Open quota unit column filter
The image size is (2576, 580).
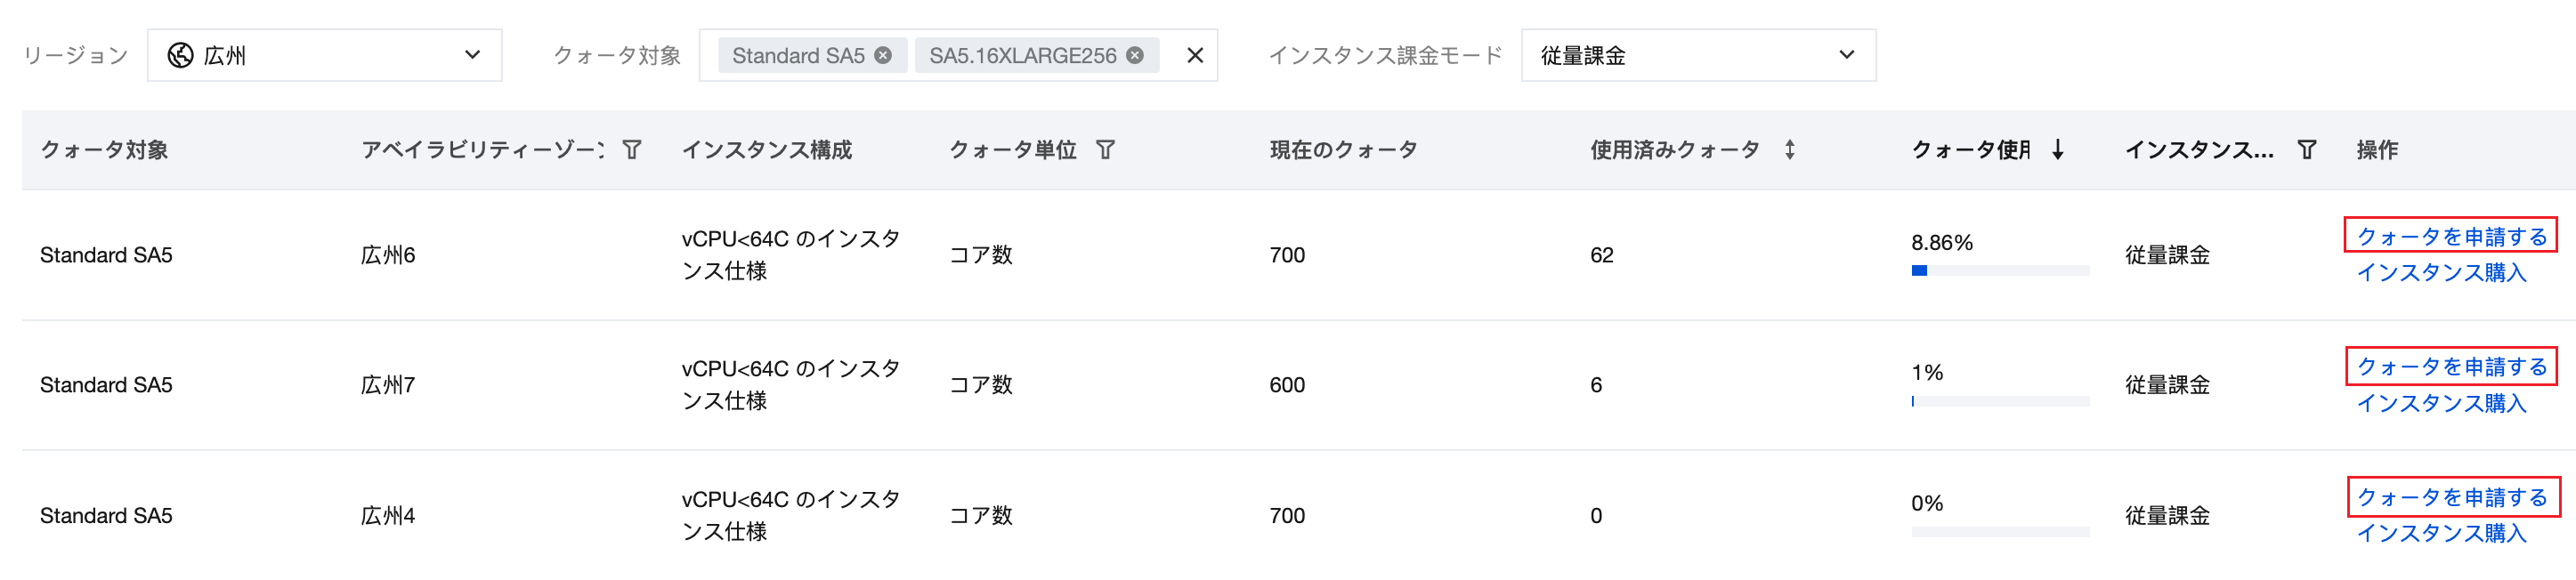tap(1105, 150)
